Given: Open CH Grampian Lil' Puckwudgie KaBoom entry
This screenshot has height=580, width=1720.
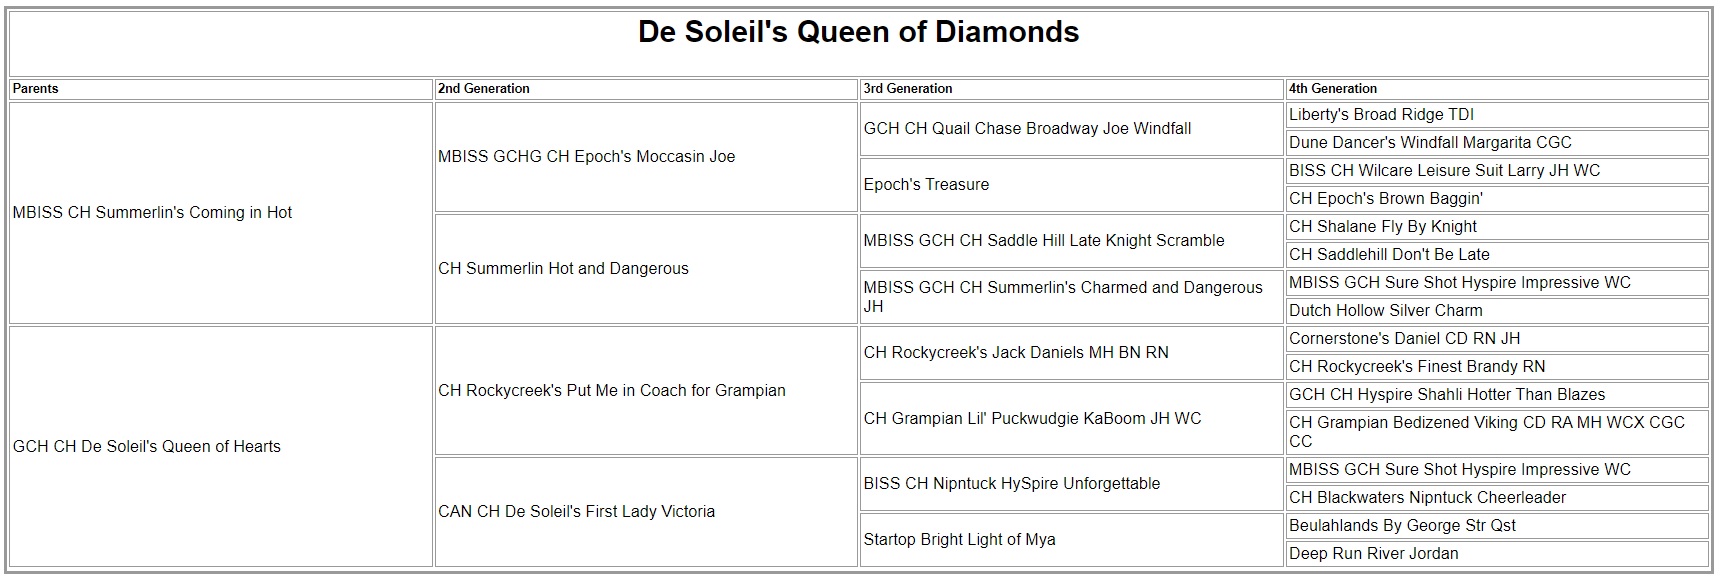Looking at the screenshot, I should pyautogui.click(x=1032, y=419).
